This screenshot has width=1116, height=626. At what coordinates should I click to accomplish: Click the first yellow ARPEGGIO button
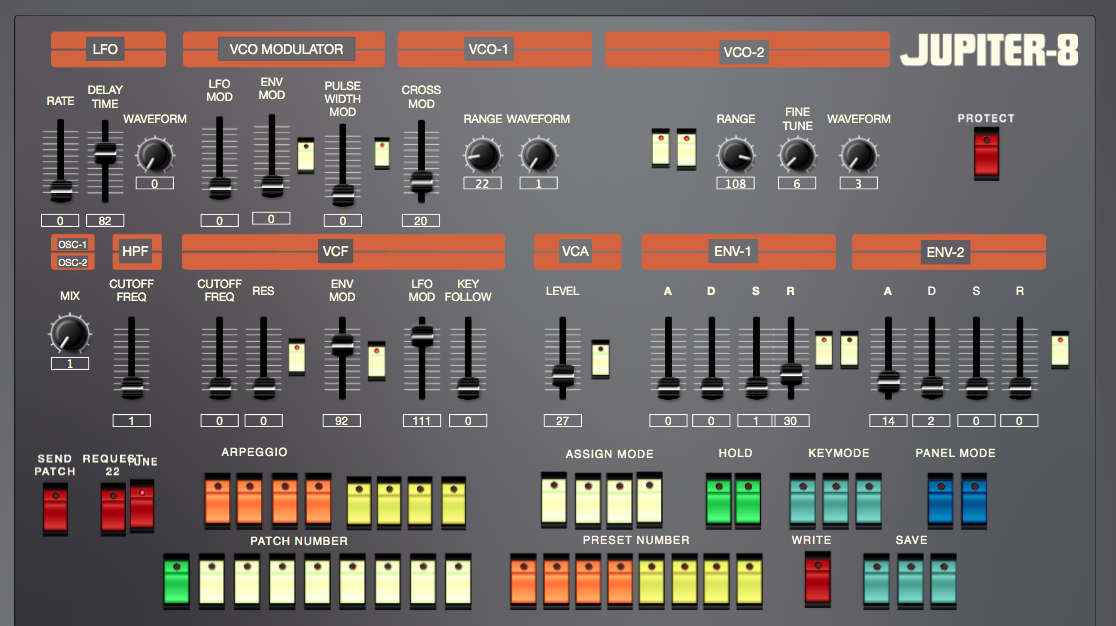(x=359, y=503)
